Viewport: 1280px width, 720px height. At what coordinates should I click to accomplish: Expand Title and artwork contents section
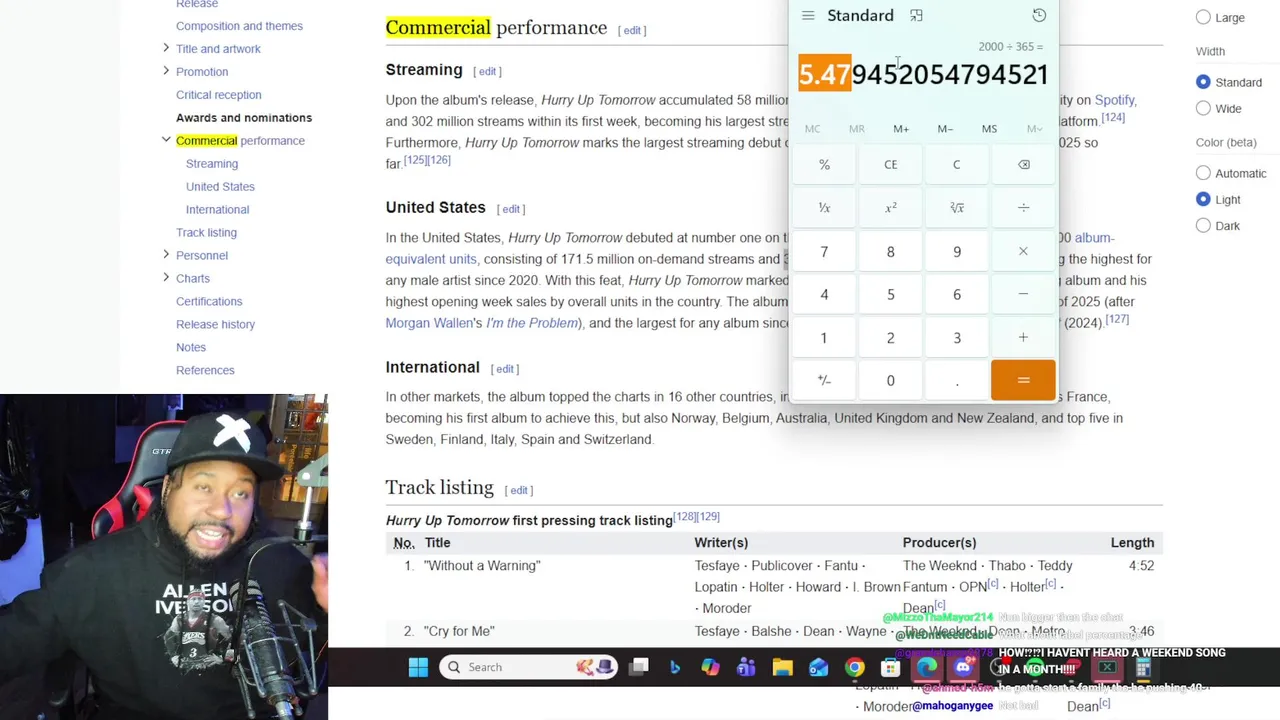pos(166,48)
